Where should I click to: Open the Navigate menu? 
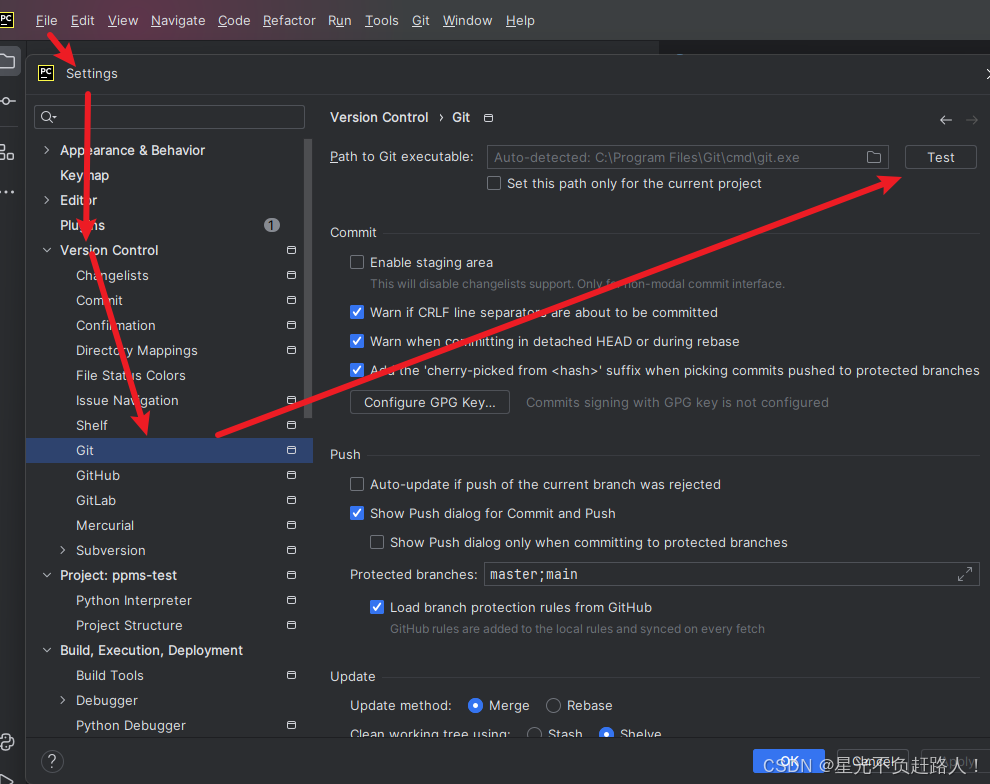click(x=178, y=20)
